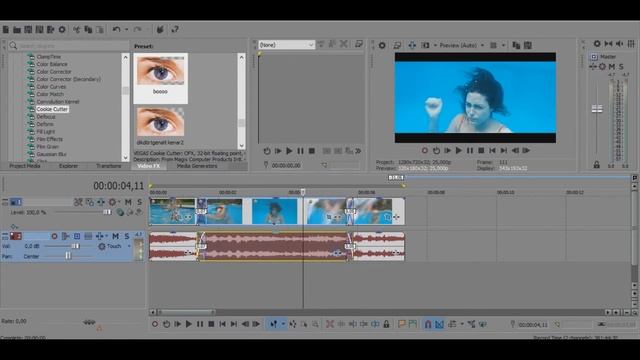Image resolution: width=640 pixels, height=360 pixels.
Task: Click Go to Start in the timeline transport
Action: (x=222, y=324)
